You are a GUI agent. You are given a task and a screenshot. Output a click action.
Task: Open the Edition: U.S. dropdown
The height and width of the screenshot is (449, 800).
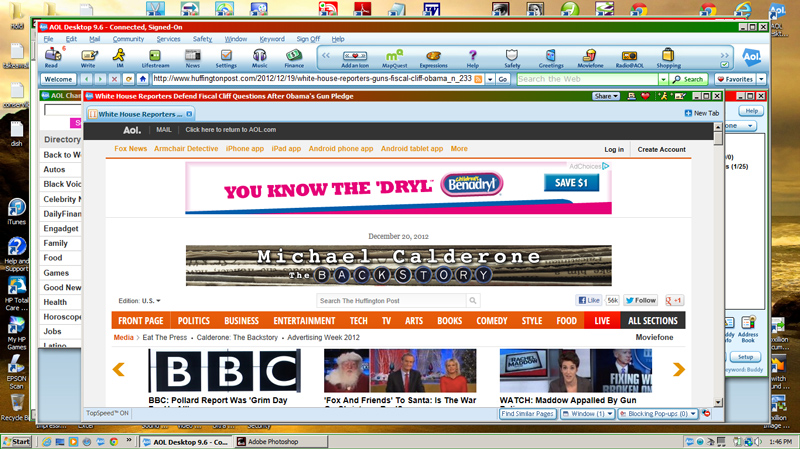[x=139, y=301]
